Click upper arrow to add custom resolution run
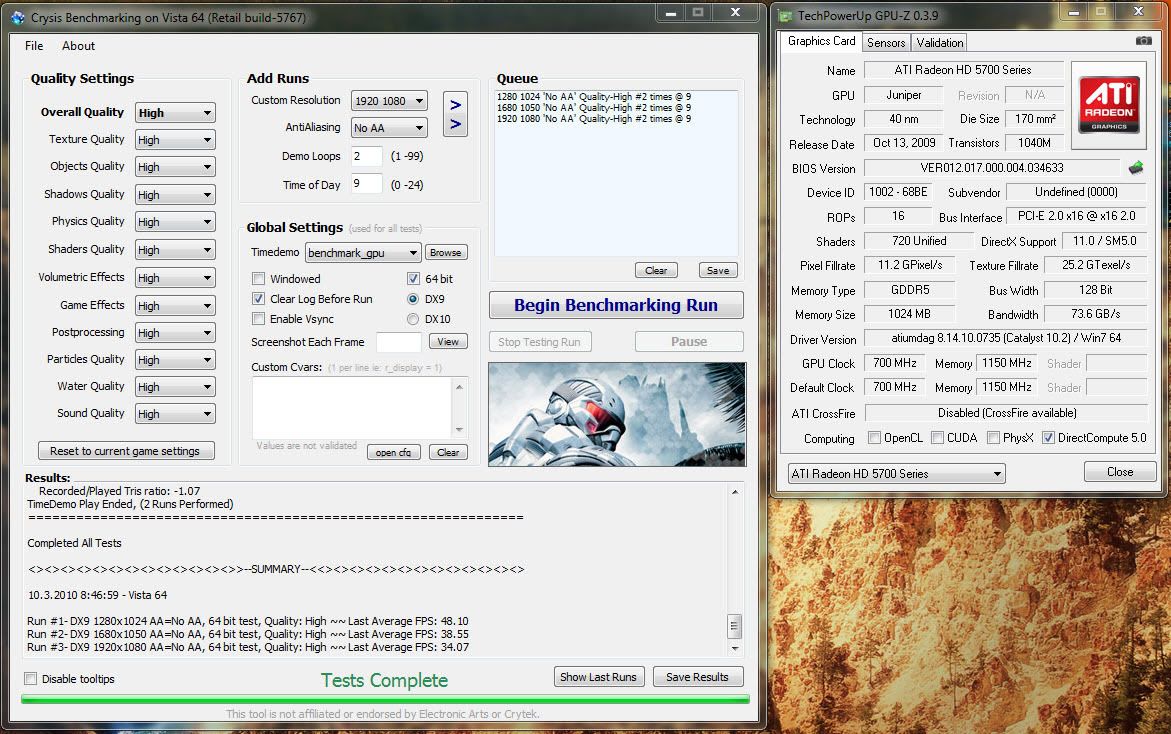 (x=455, y=104)
